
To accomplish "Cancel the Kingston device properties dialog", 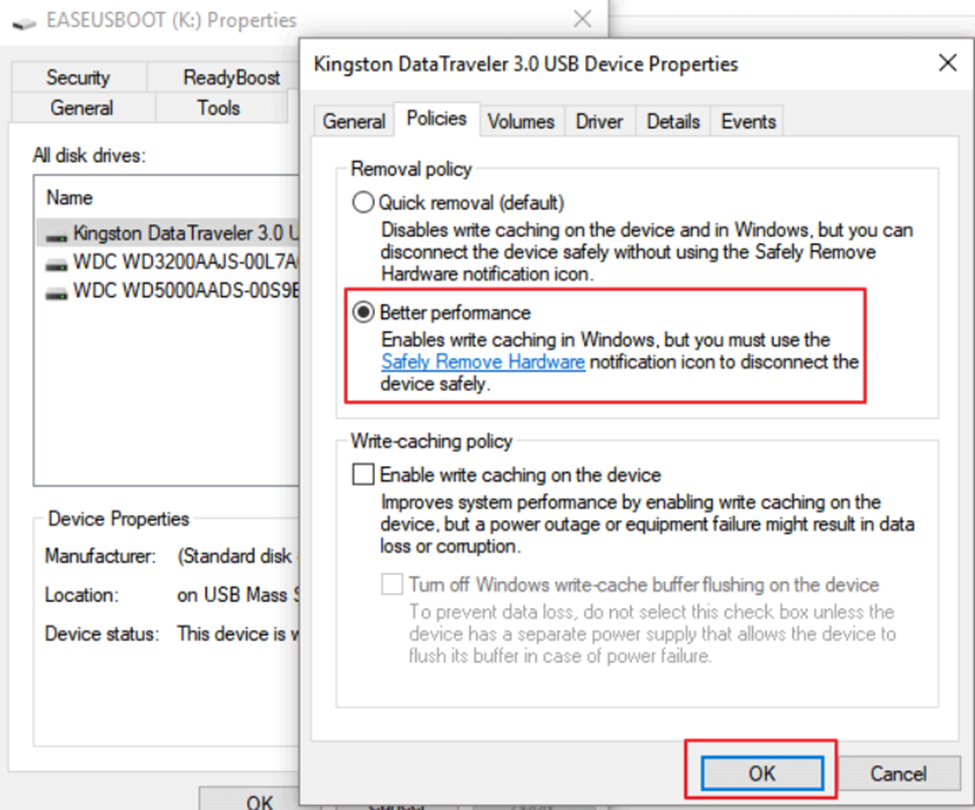I will [x=898, y=773].
